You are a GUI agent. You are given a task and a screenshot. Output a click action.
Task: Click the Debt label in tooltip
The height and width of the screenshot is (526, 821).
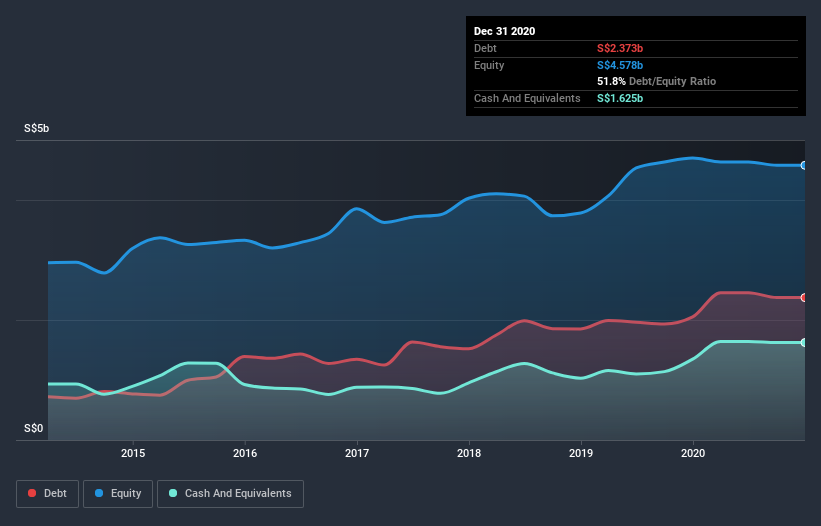[485, 48]
